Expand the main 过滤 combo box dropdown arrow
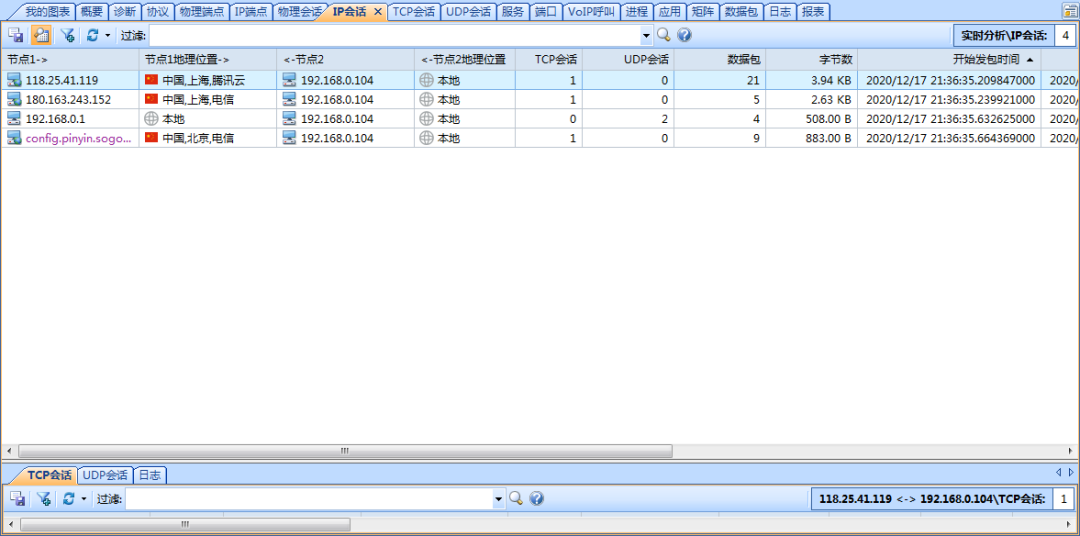Viewport: 1080px width, 536px height. click(646, 35)
